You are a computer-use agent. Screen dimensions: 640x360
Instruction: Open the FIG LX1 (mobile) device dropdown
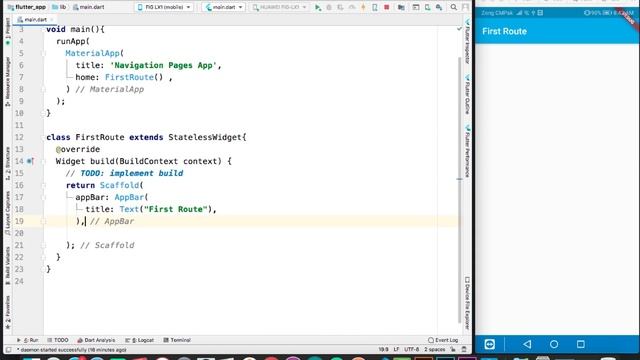point(164,7)
